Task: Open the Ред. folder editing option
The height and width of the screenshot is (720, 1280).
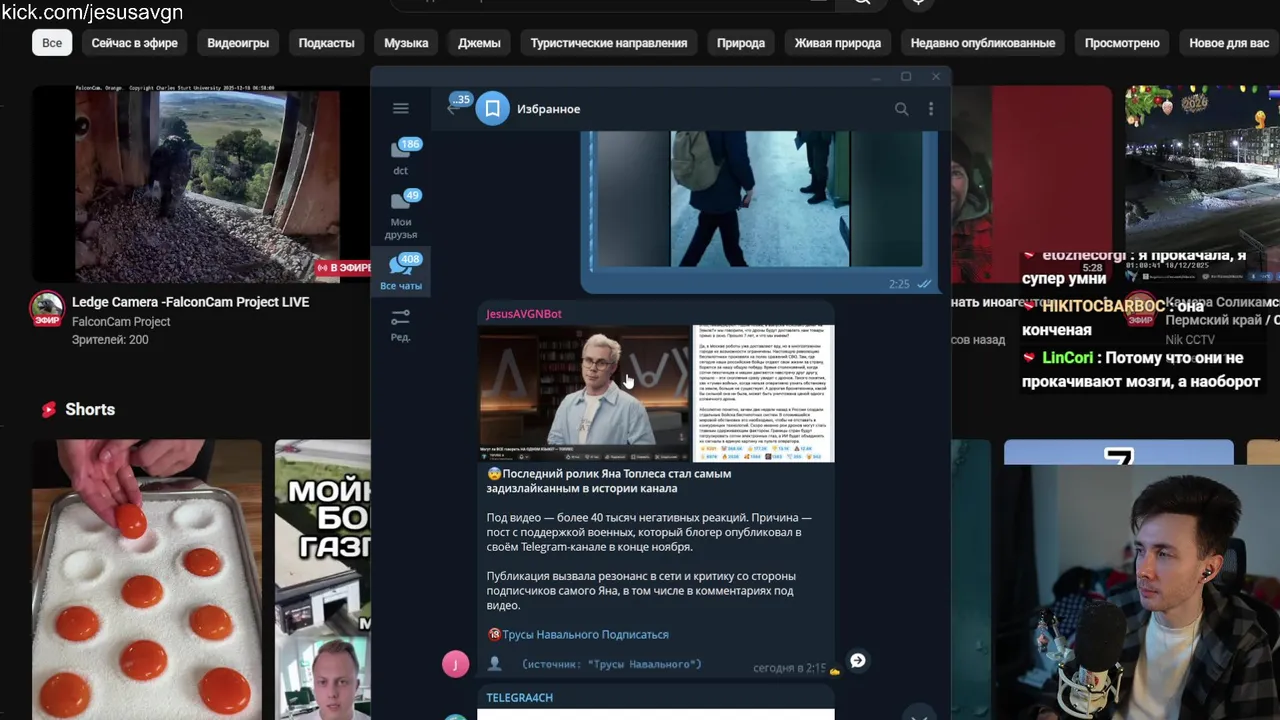Action: pos(401,325)
